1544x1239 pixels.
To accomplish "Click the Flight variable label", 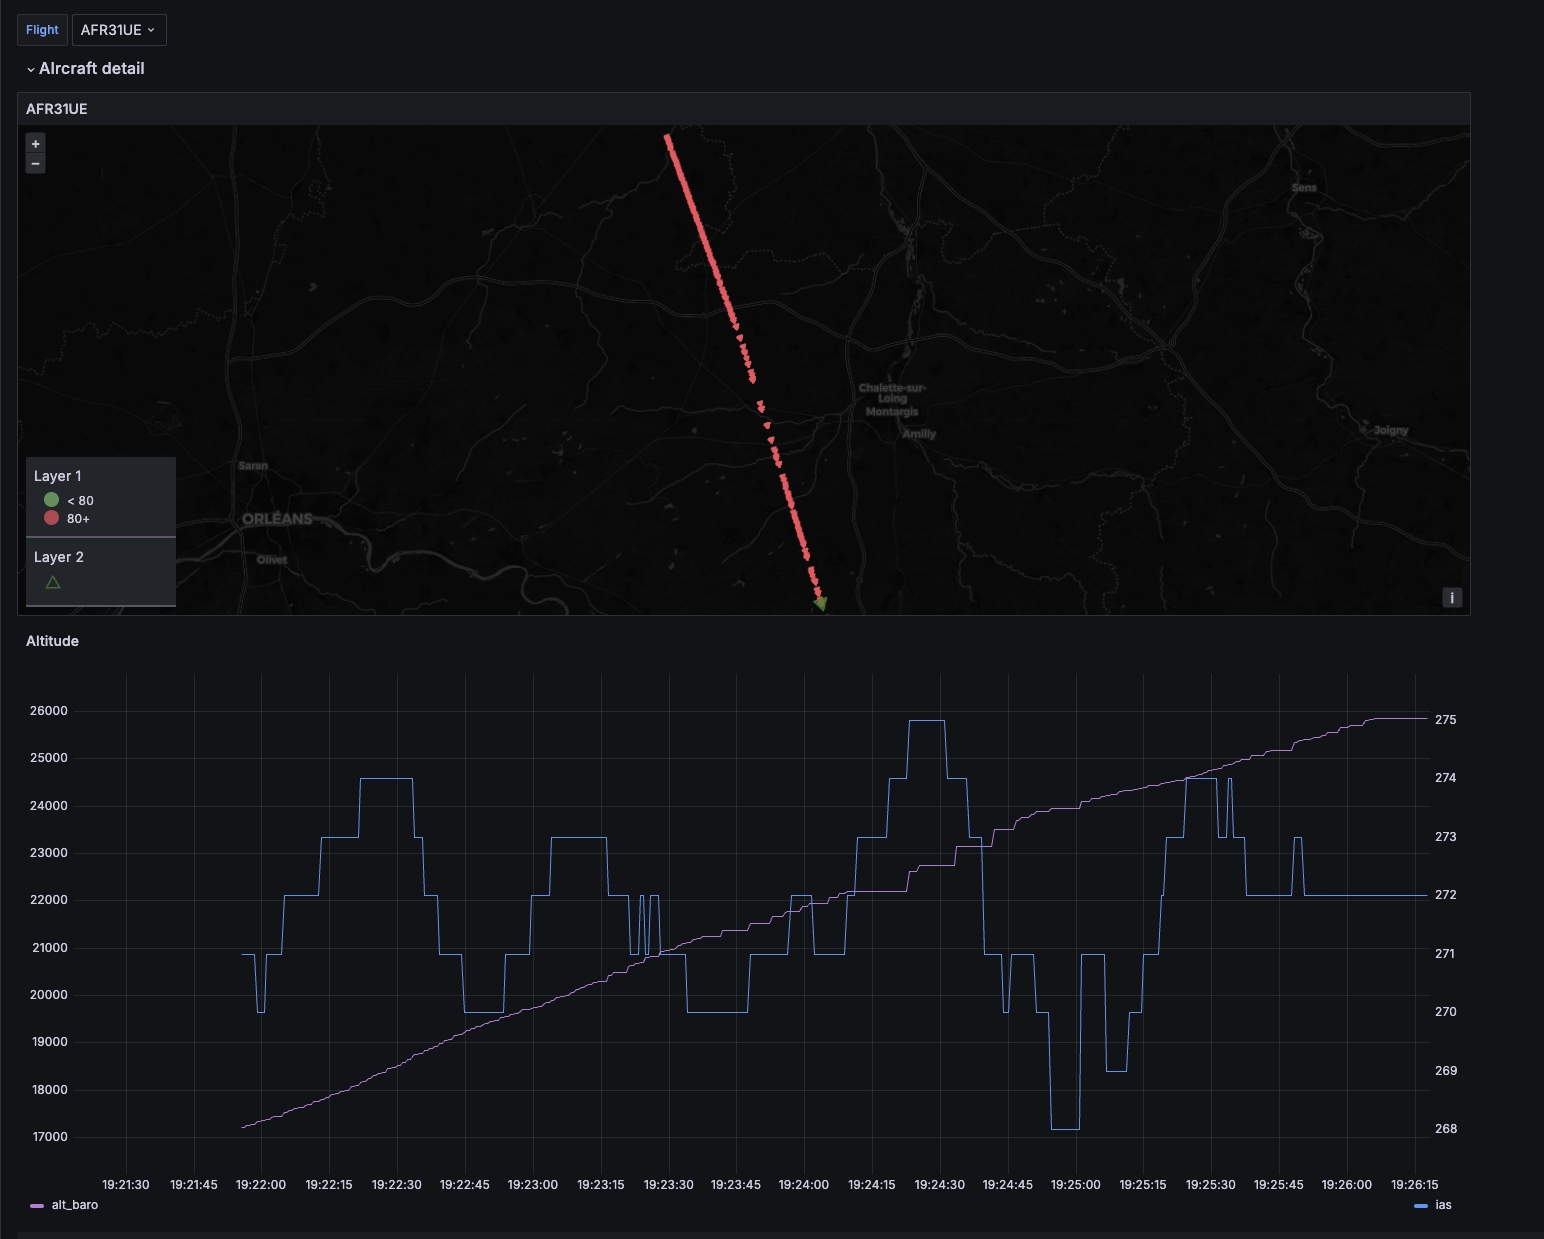I will click(x=42, y=30).
